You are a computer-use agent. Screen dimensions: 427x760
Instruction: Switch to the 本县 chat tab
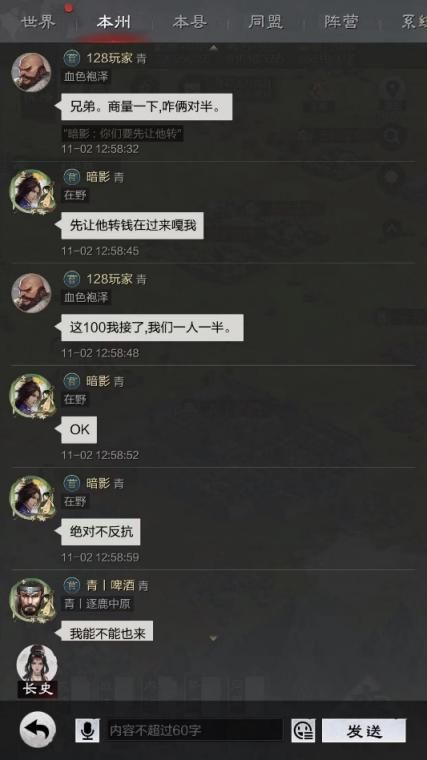click(190, 22)
